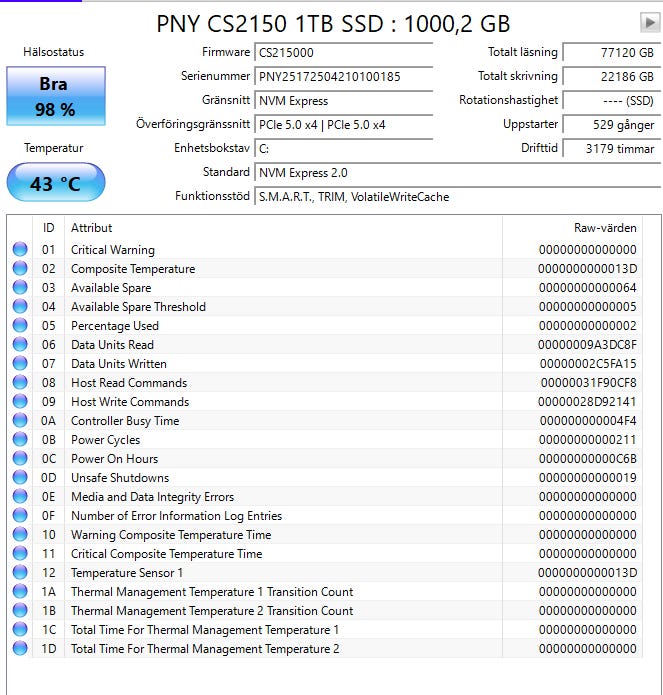Image resolution: width=663 pixels, height=695 pixels.
Task: Click the status orb for row 1A
Action: pos(20,591)
